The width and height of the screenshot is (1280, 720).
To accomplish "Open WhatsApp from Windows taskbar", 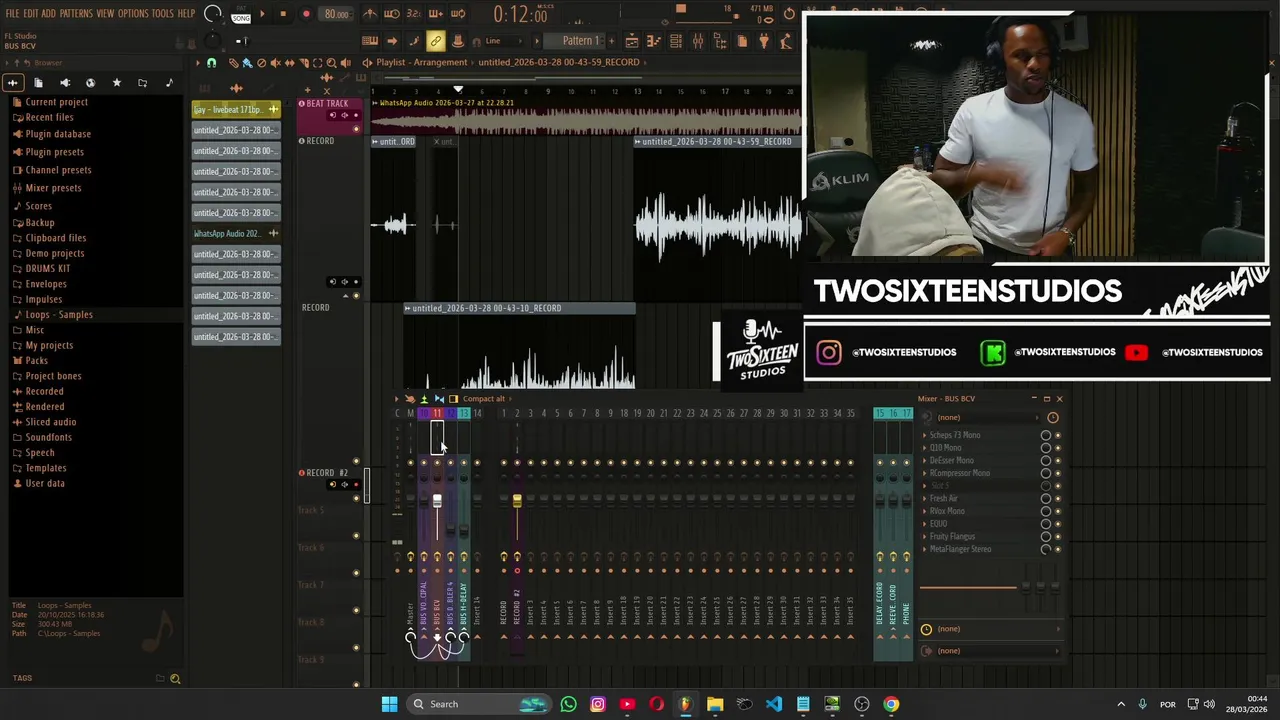I will 568,704.
